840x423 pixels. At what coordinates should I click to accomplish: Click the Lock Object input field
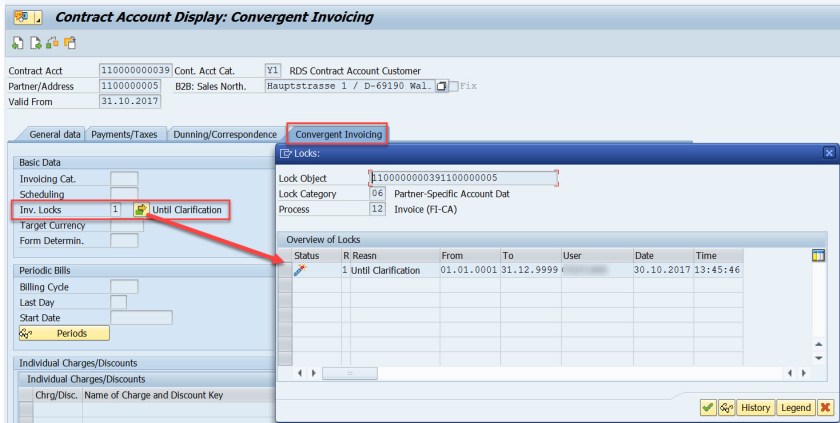click(463, 178)
